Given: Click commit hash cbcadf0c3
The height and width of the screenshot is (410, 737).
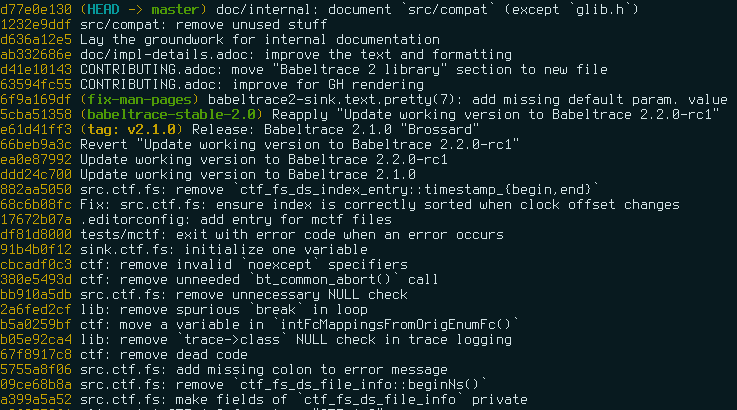Looking at the screenshot, I should 36,265.
